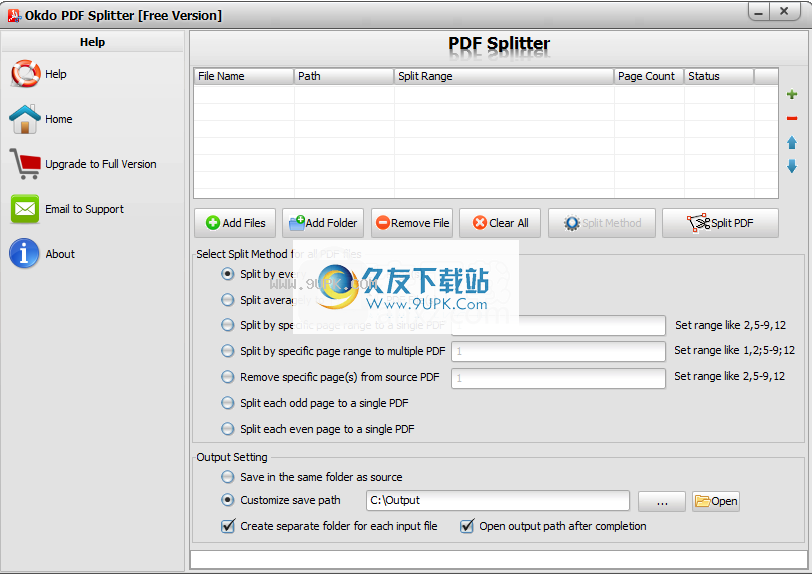Screen dimensions: 812x574
Task: Select Split each even page option
Action: pyautogui.click(x=227, y=428)
